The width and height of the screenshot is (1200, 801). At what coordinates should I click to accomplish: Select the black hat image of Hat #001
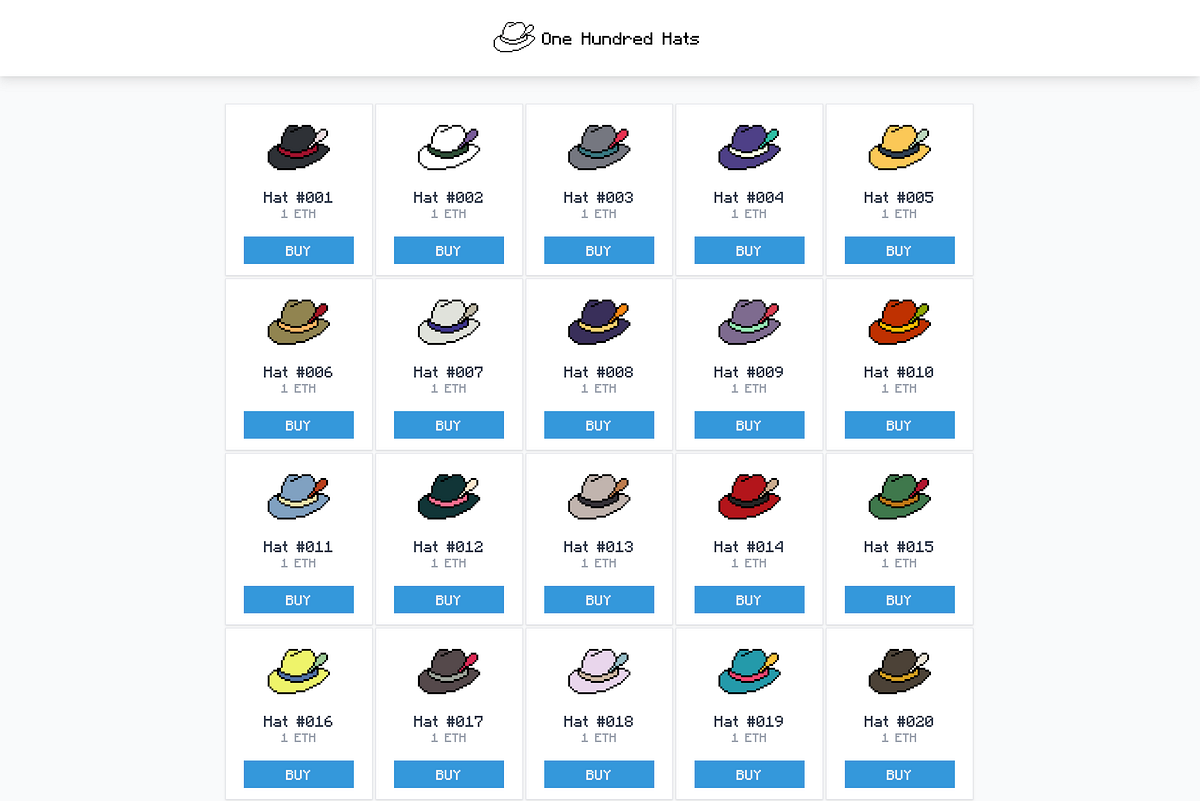tap(298, 145)
